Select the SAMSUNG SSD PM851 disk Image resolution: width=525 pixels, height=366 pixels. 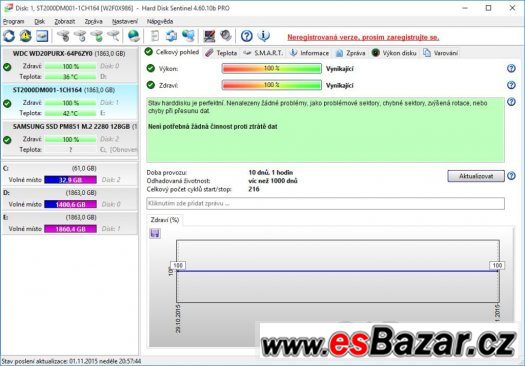(x=70, y=138)
